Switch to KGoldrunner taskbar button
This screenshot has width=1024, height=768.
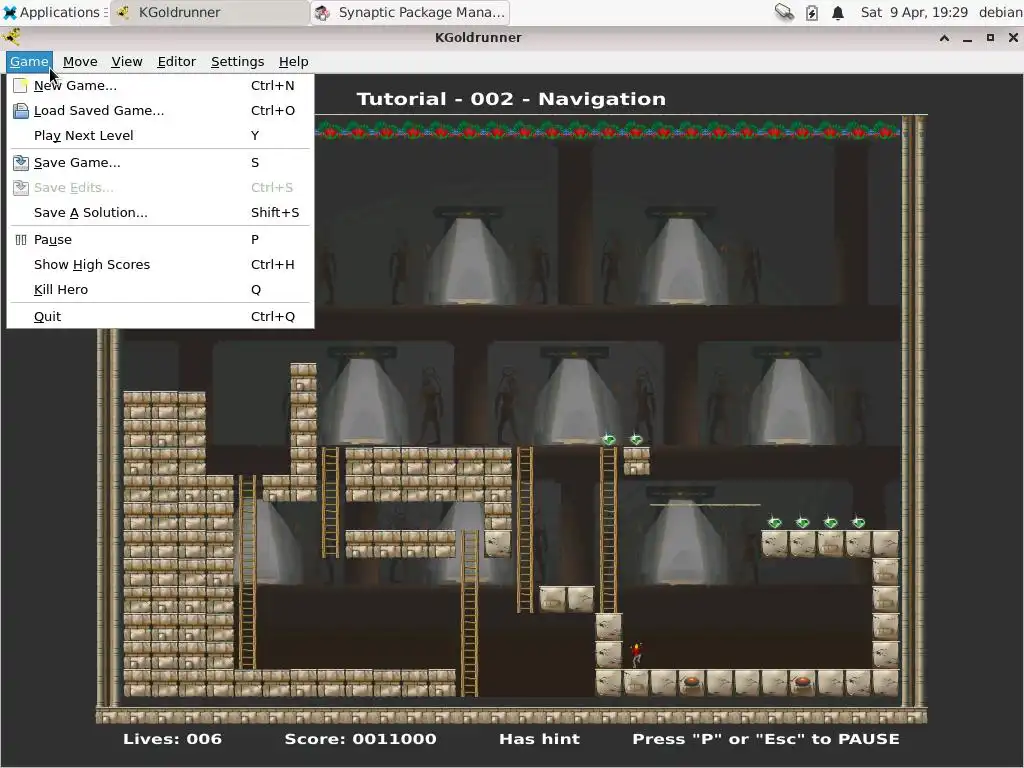point(209,12)
